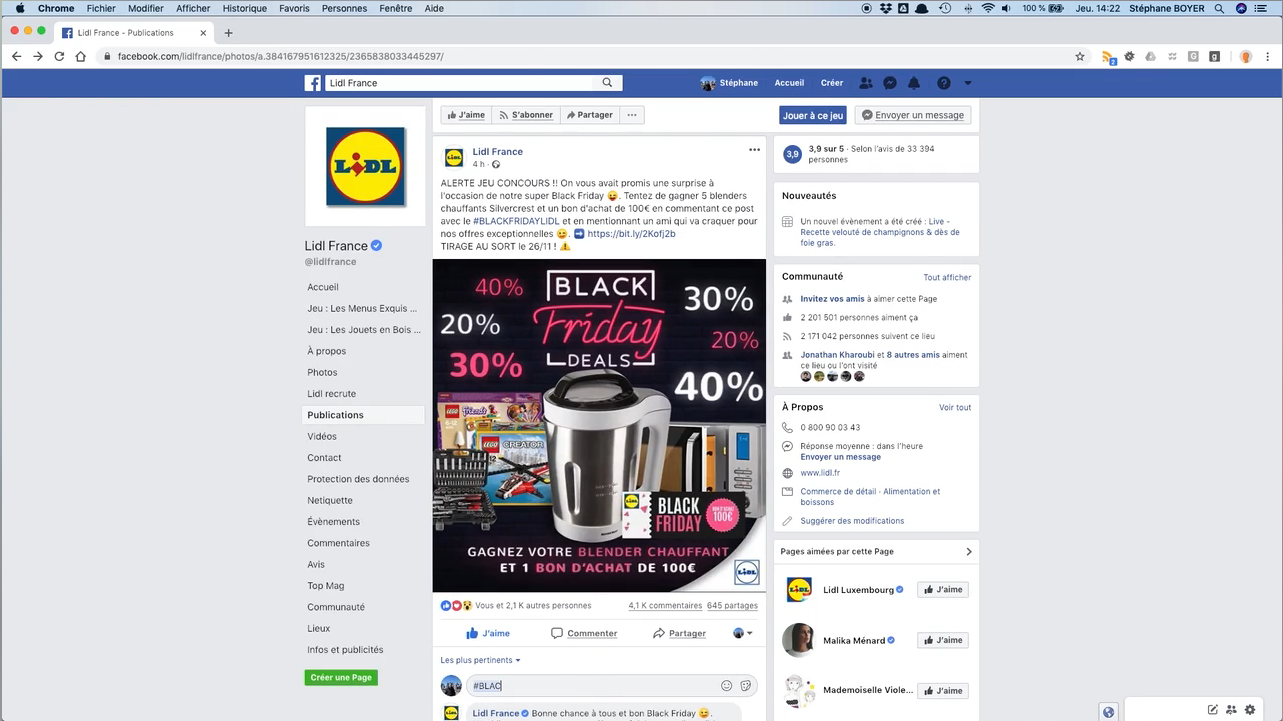Open the bit.ly link in post
This screenshot has width=1283, height=721.
631,234
